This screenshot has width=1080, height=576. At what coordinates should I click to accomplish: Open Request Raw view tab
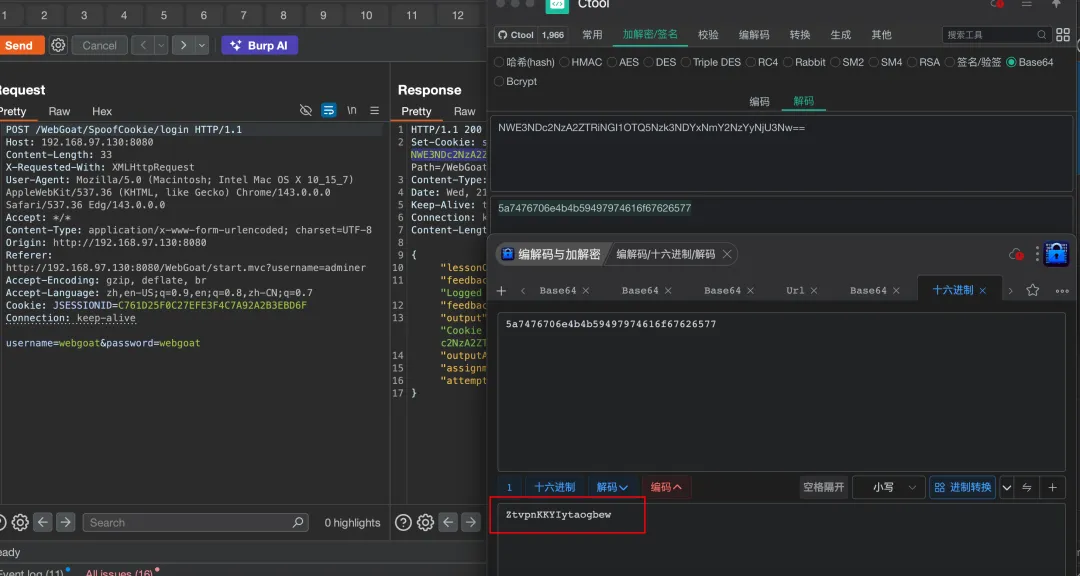coord(59,111)
